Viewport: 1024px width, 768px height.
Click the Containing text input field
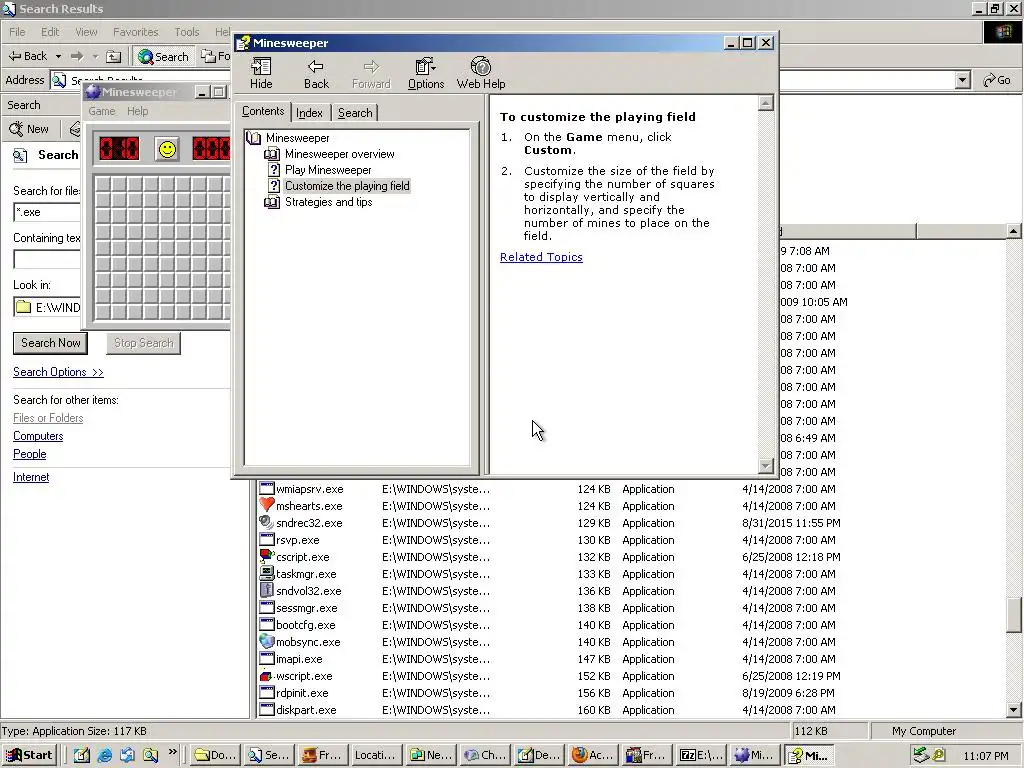pyautogui.click(x=47, y=259)
